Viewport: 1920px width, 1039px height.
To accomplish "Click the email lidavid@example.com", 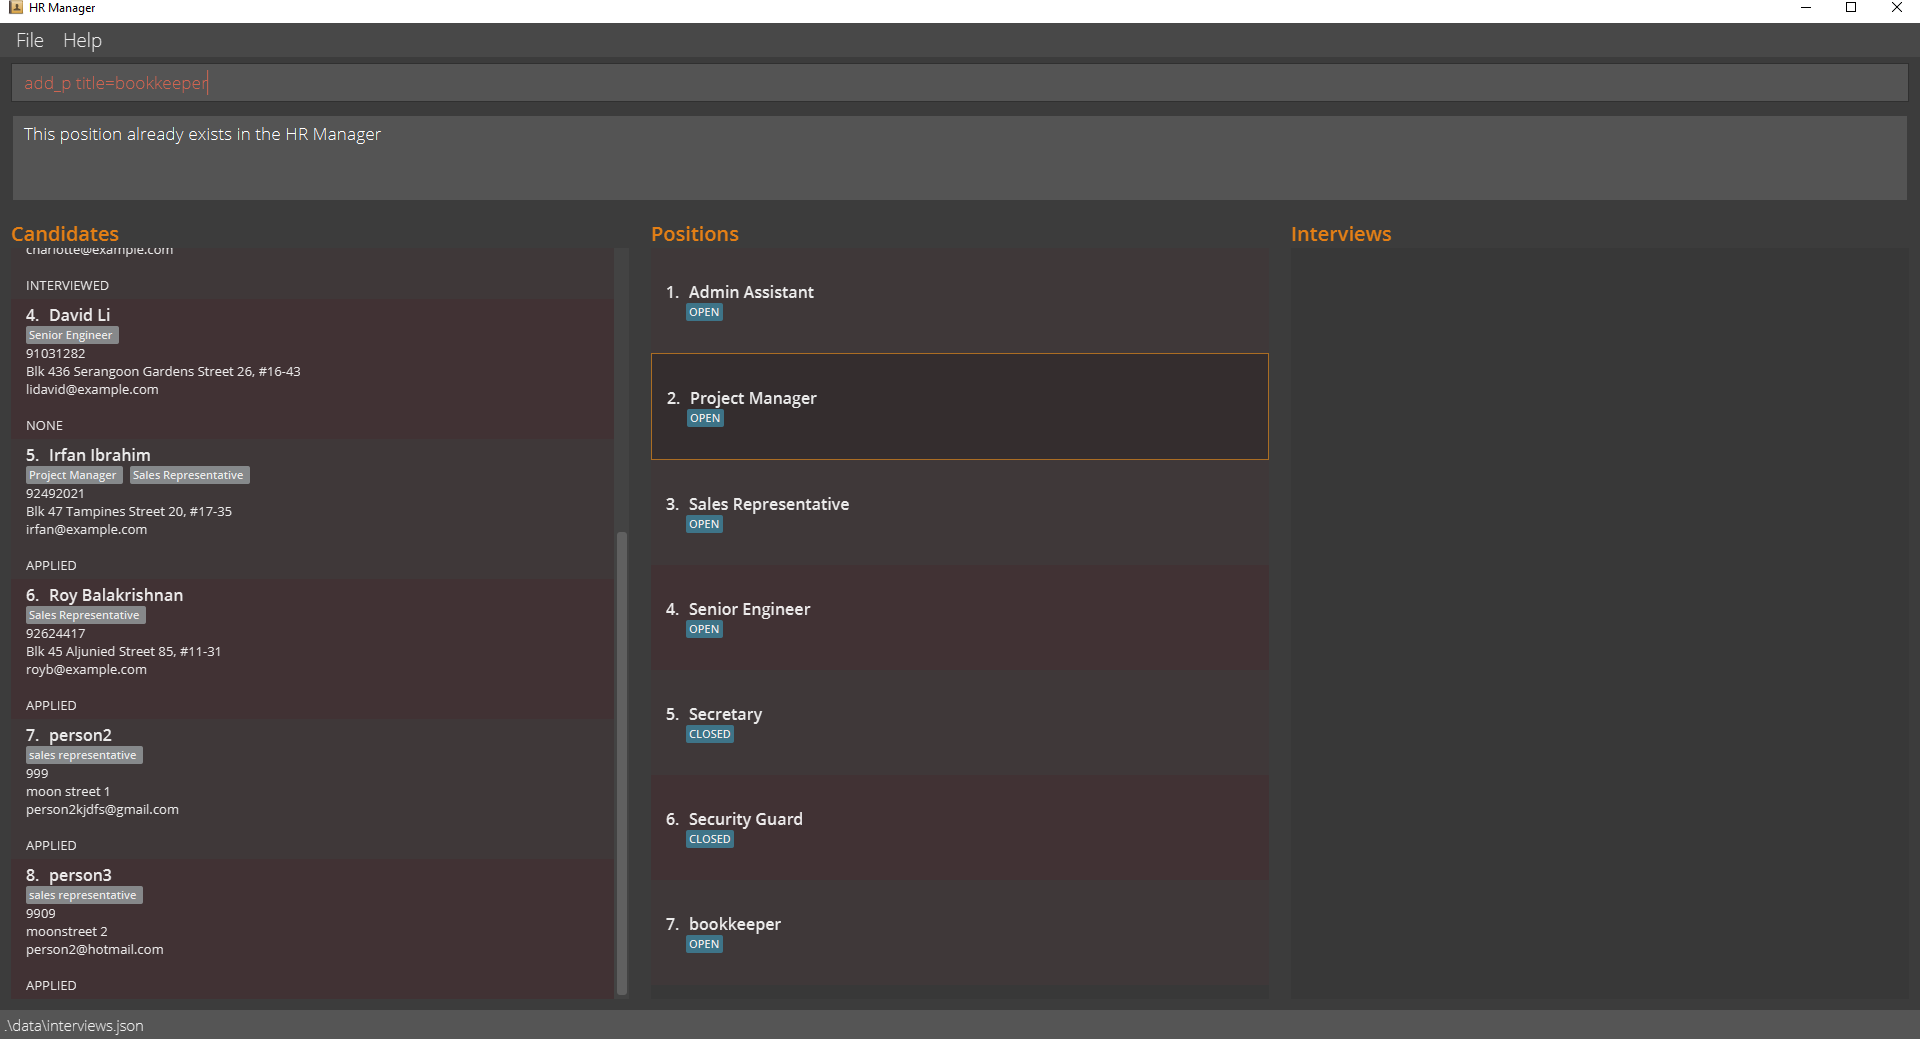I will click(92, 390).
